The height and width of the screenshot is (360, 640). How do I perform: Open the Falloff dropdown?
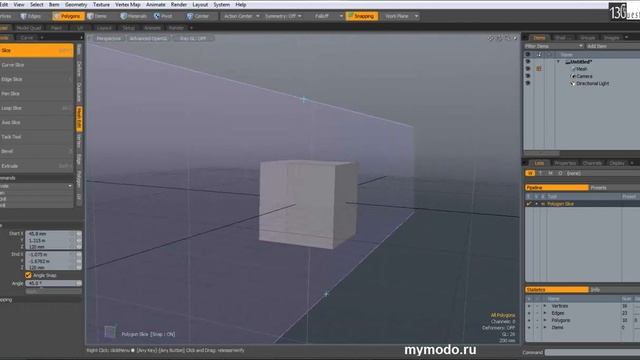(328, 16)
